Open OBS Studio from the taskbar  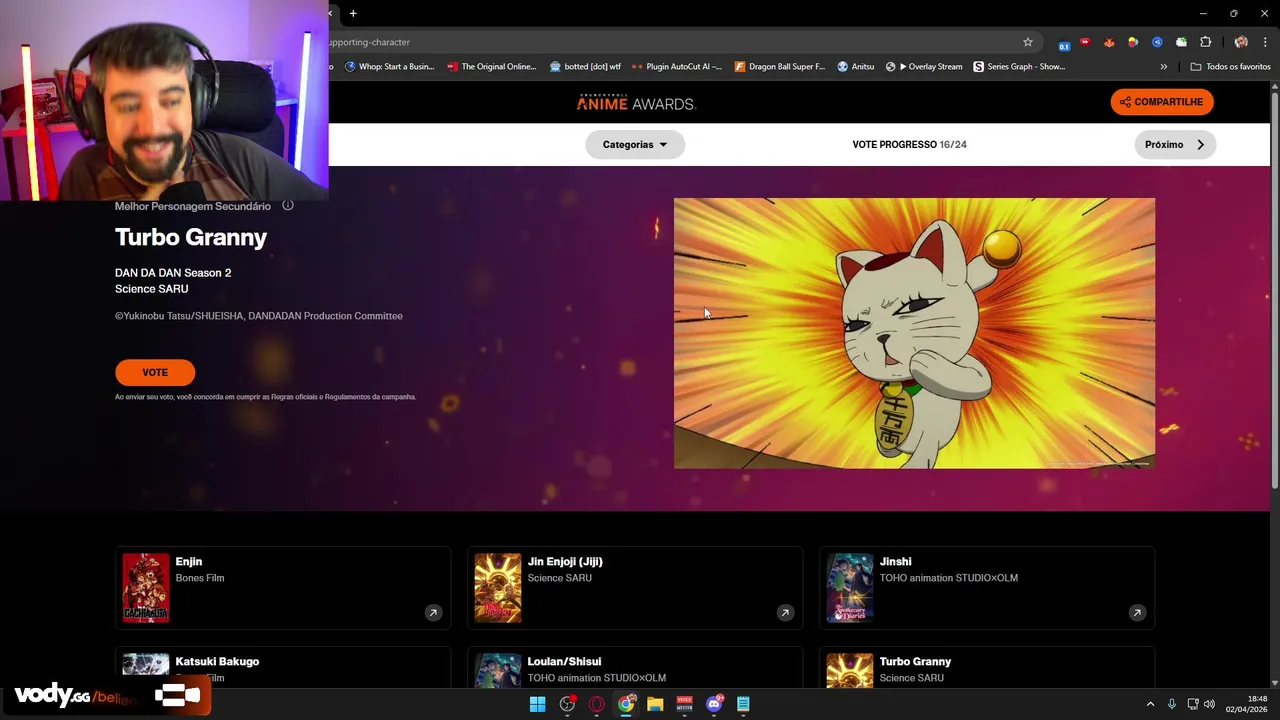pos(567,704)
